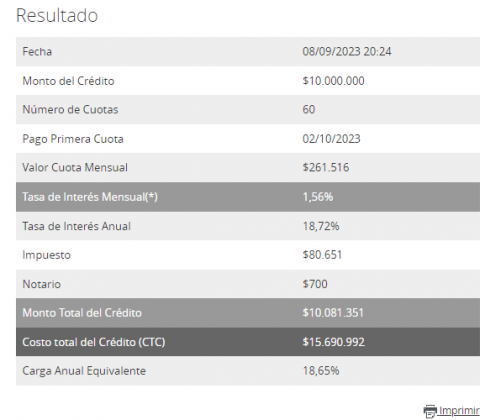Select Valor Cuota Mensual $261.516
Screen dimensions: 485x420
tap(326, 167)
